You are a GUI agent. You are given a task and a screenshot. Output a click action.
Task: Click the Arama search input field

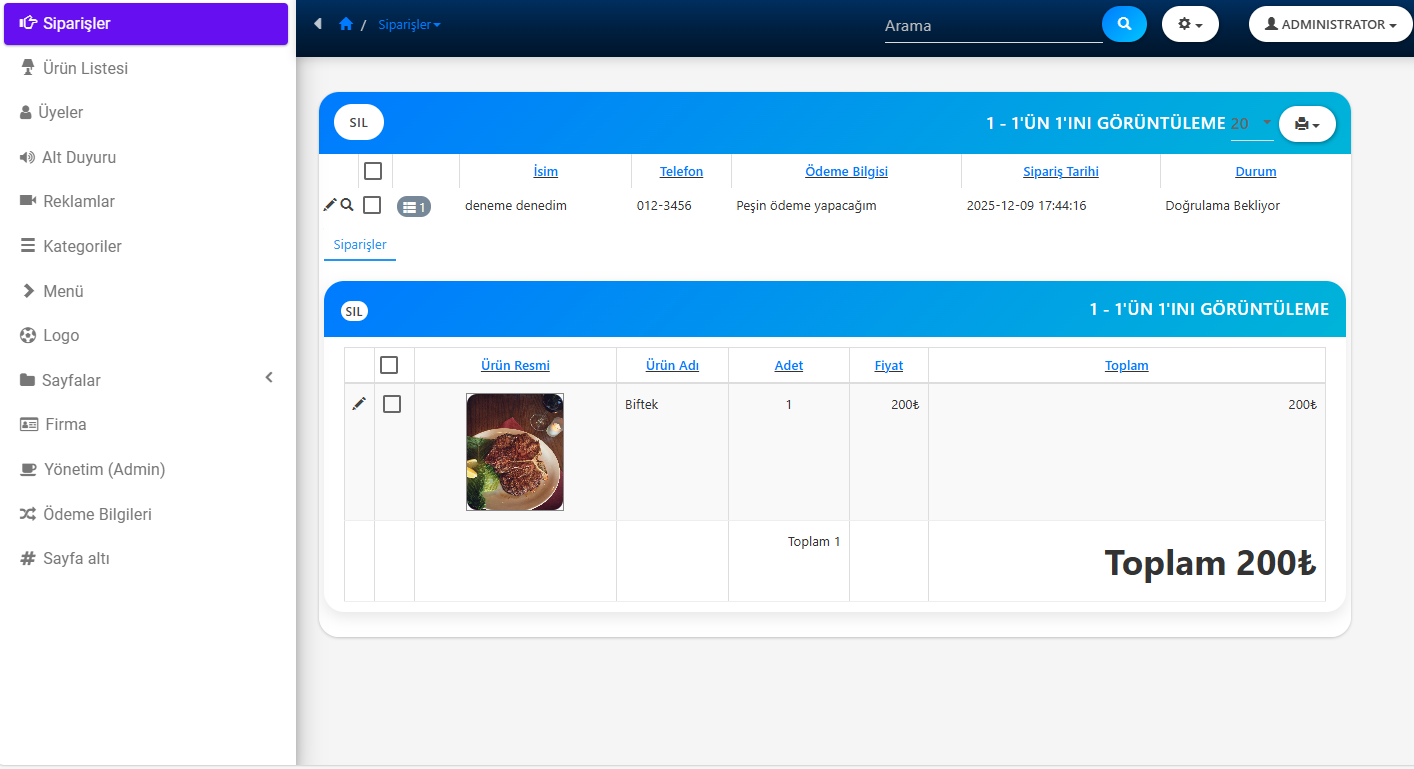pos(992,26)
